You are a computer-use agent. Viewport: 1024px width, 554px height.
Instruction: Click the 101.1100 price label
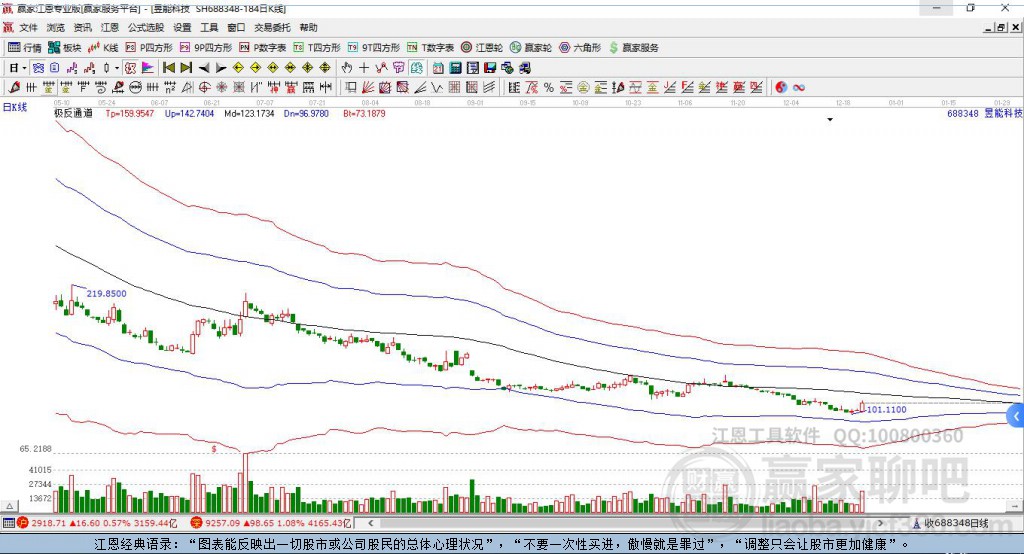pos(886,410)
